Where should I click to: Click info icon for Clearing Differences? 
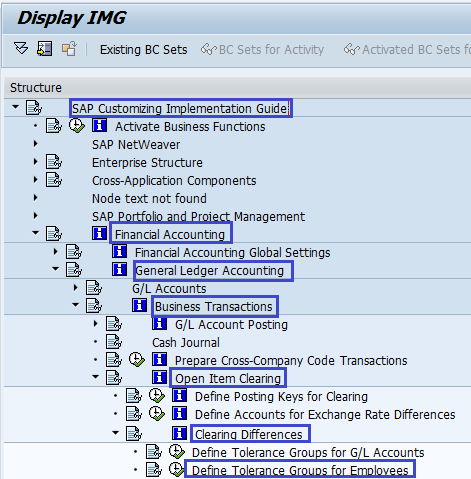[x=179, y=433]
